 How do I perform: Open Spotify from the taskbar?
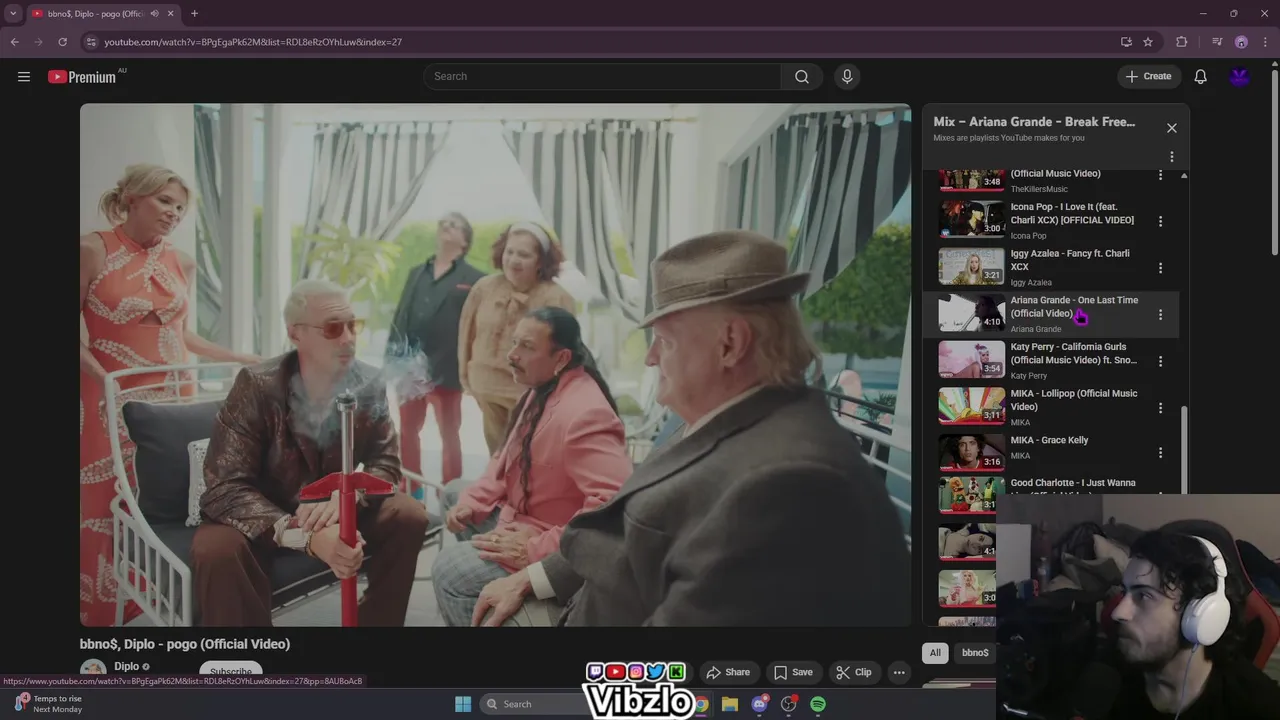818,704
